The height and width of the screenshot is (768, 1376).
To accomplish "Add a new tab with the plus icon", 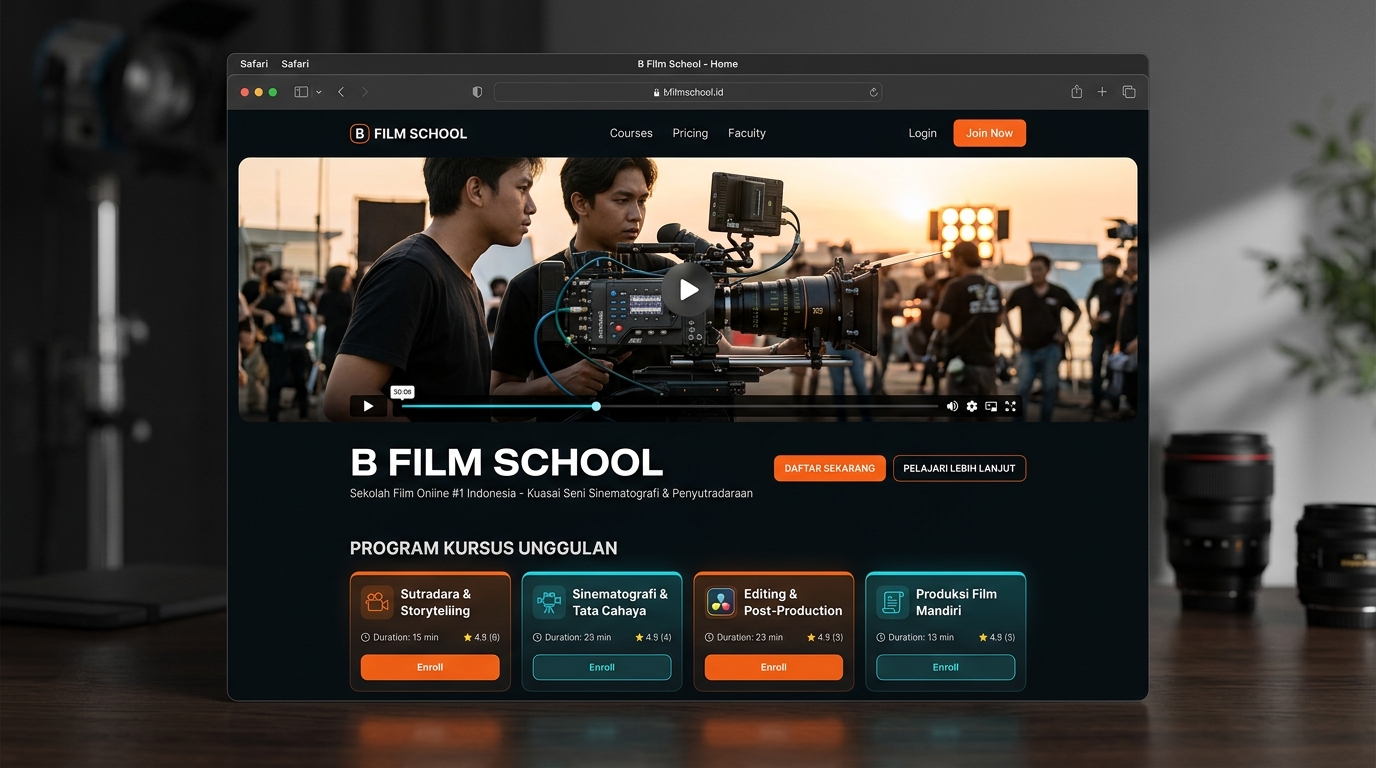I will point(1102,92).
